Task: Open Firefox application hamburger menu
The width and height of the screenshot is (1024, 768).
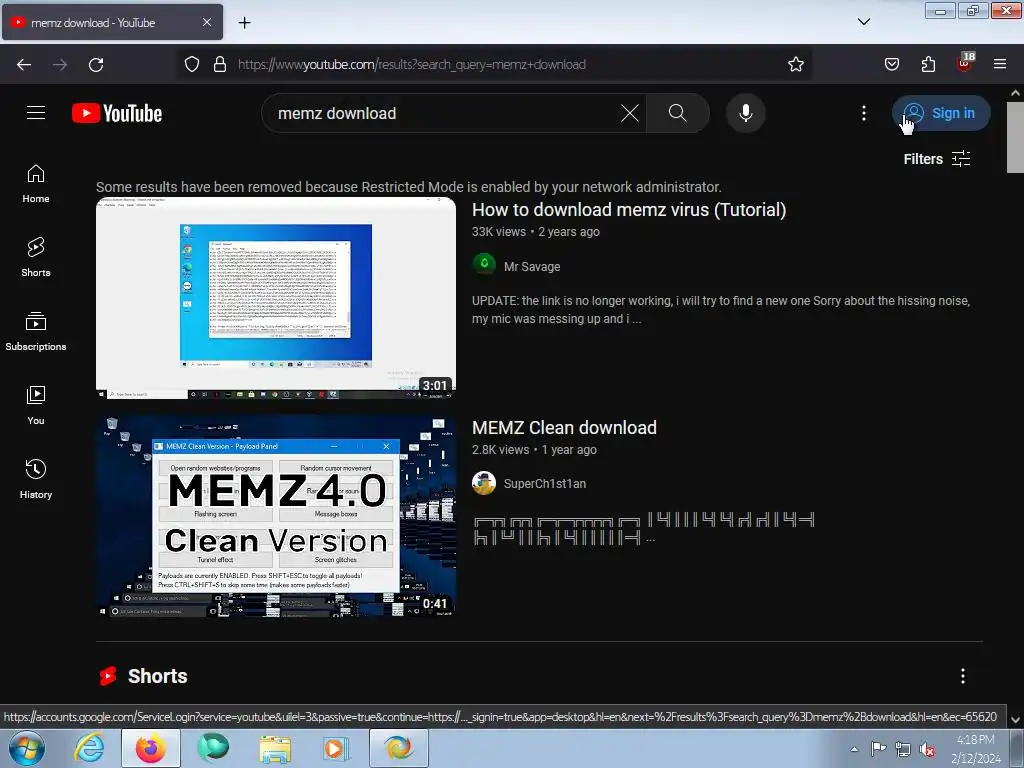Action: pos(1000,64)
